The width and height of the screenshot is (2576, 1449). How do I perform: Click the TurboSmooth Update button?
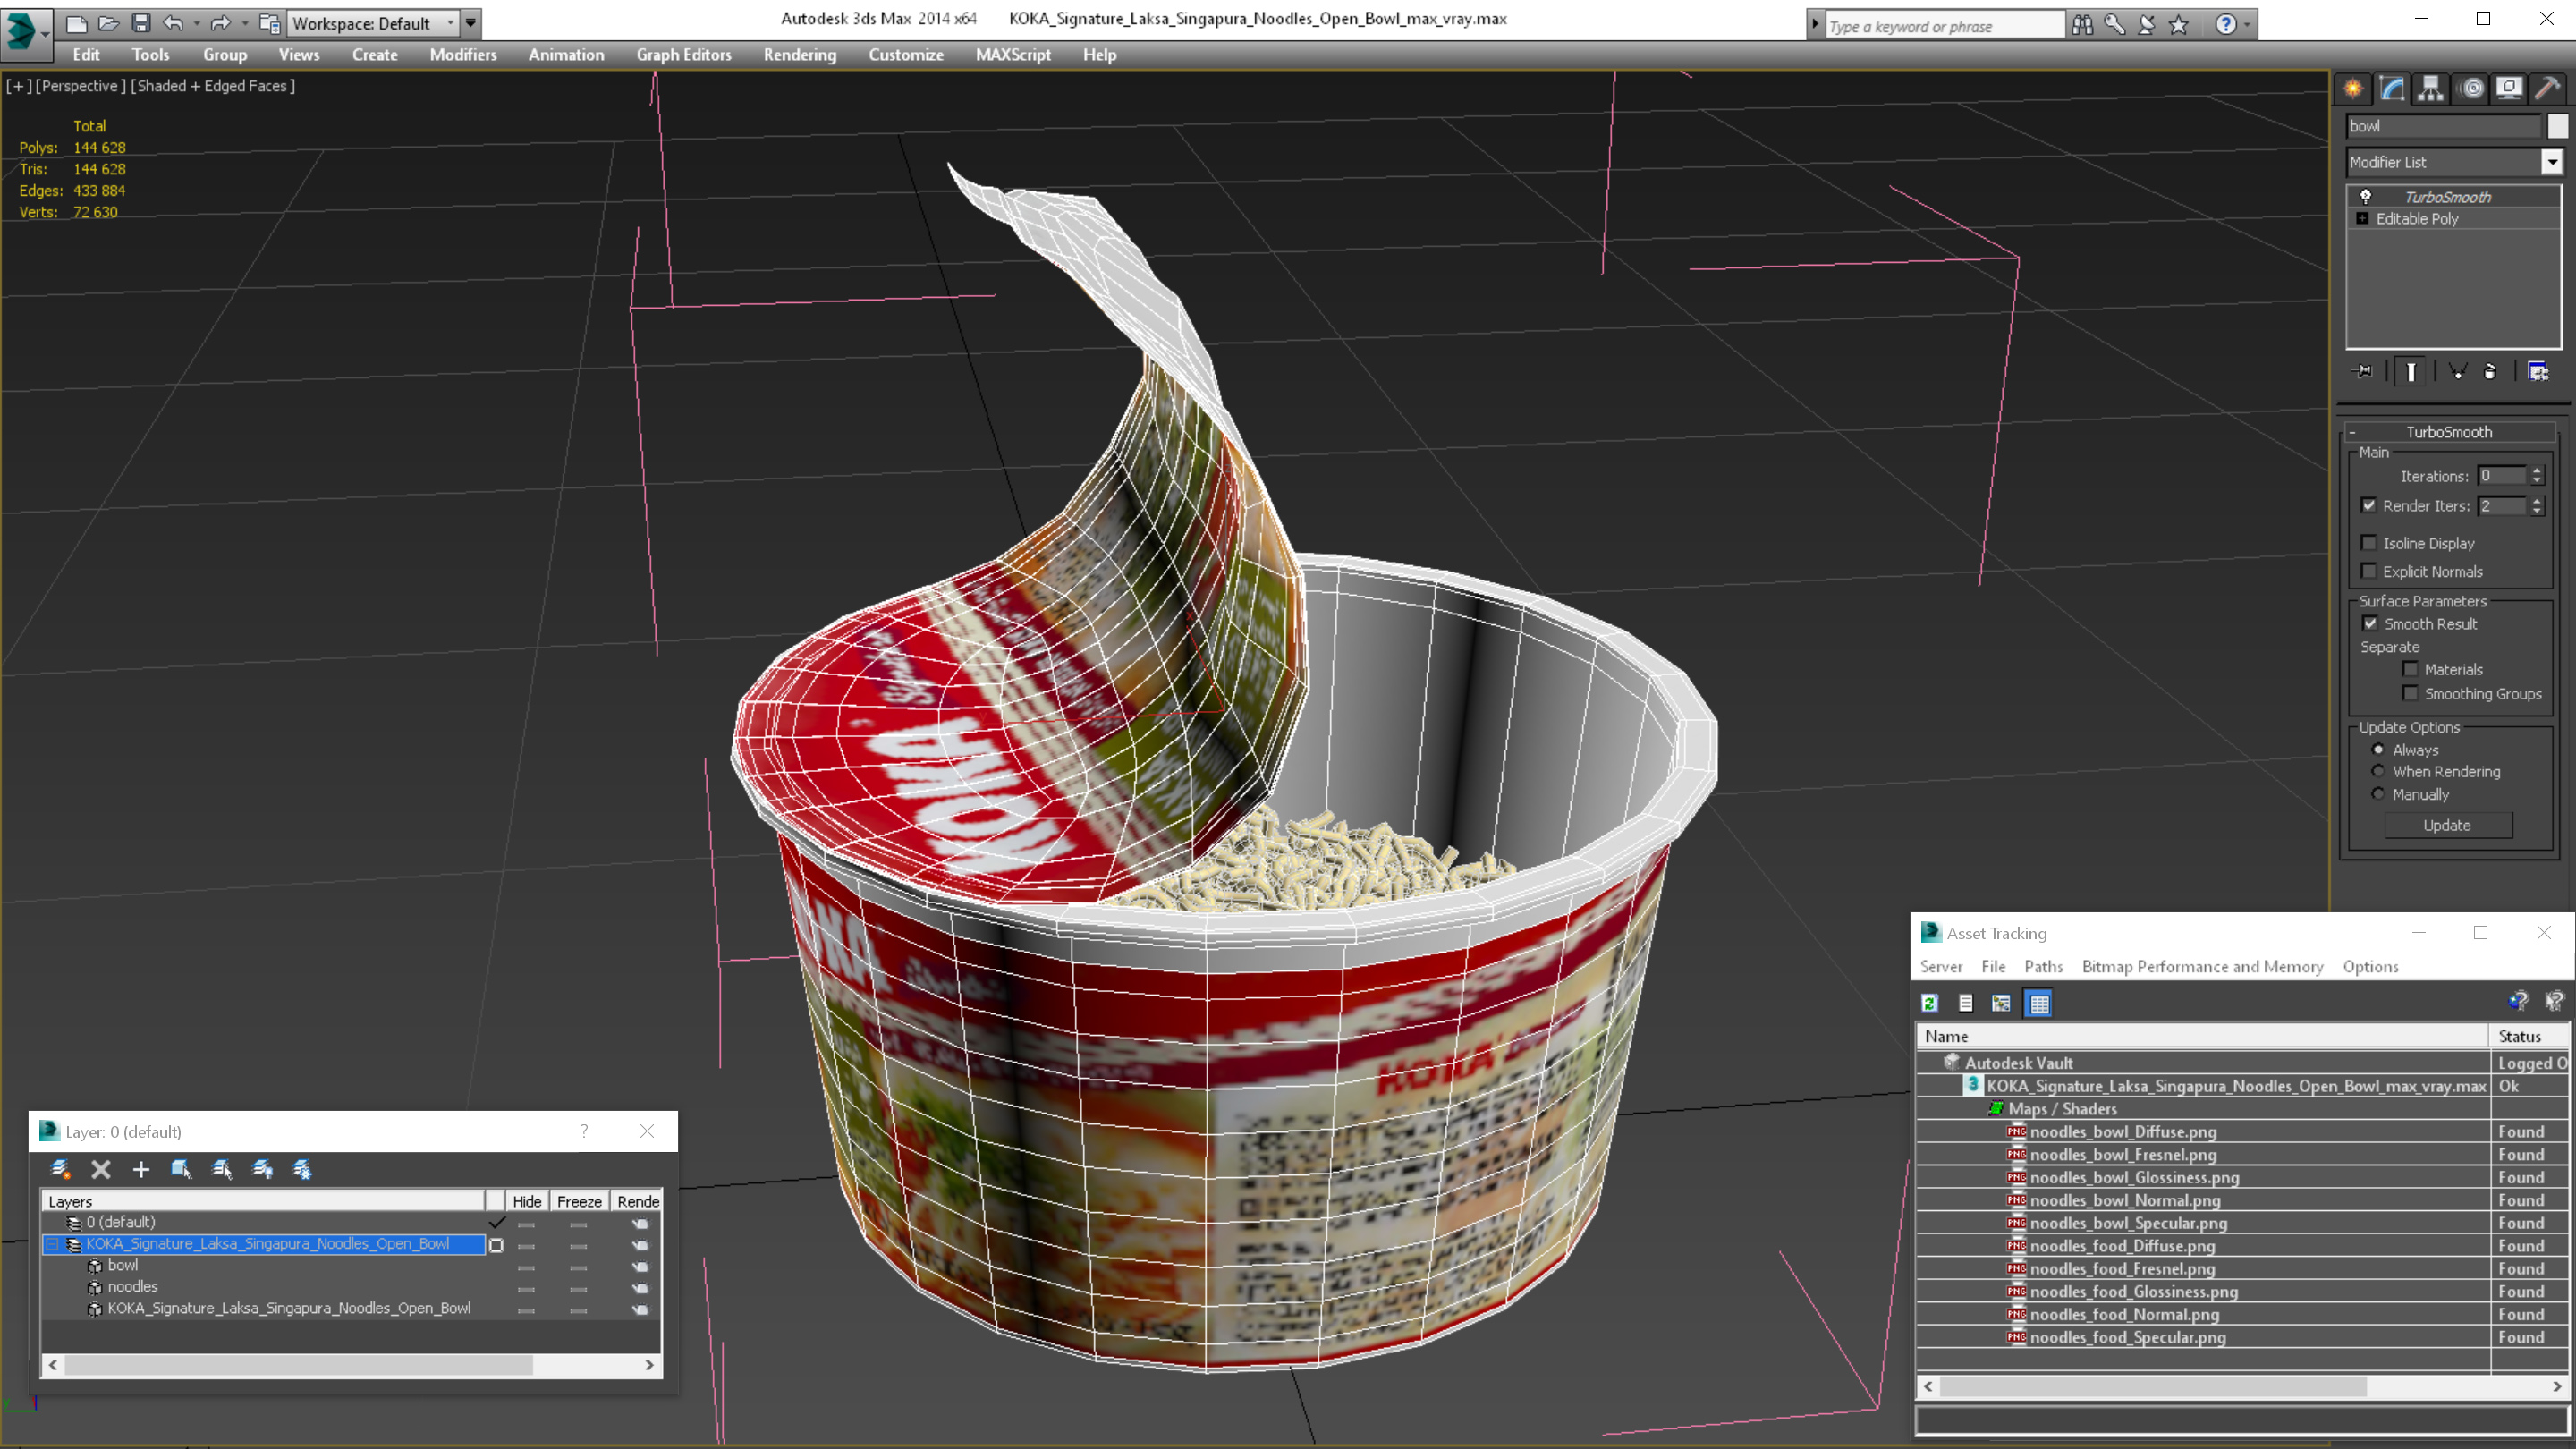point(2447,826)
